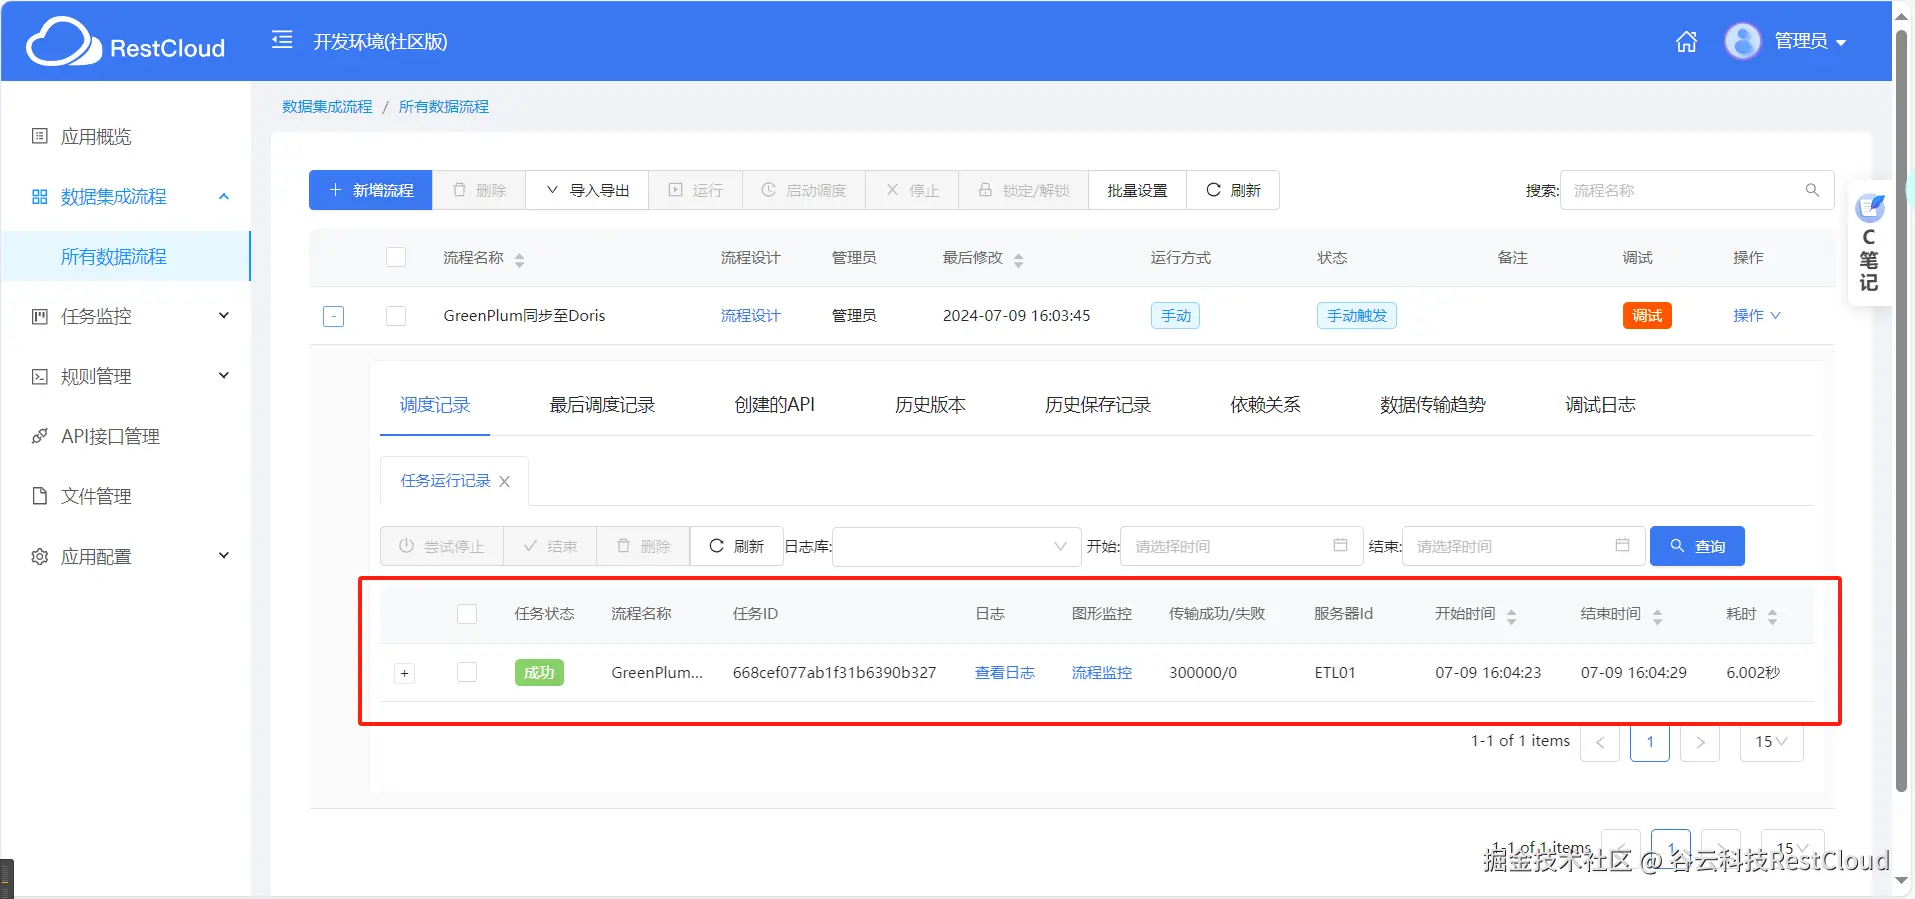The image size is (1915, 899).
Task: Click the search magnifier icon
Action: pyautogui.click(x=1812, y=190)
